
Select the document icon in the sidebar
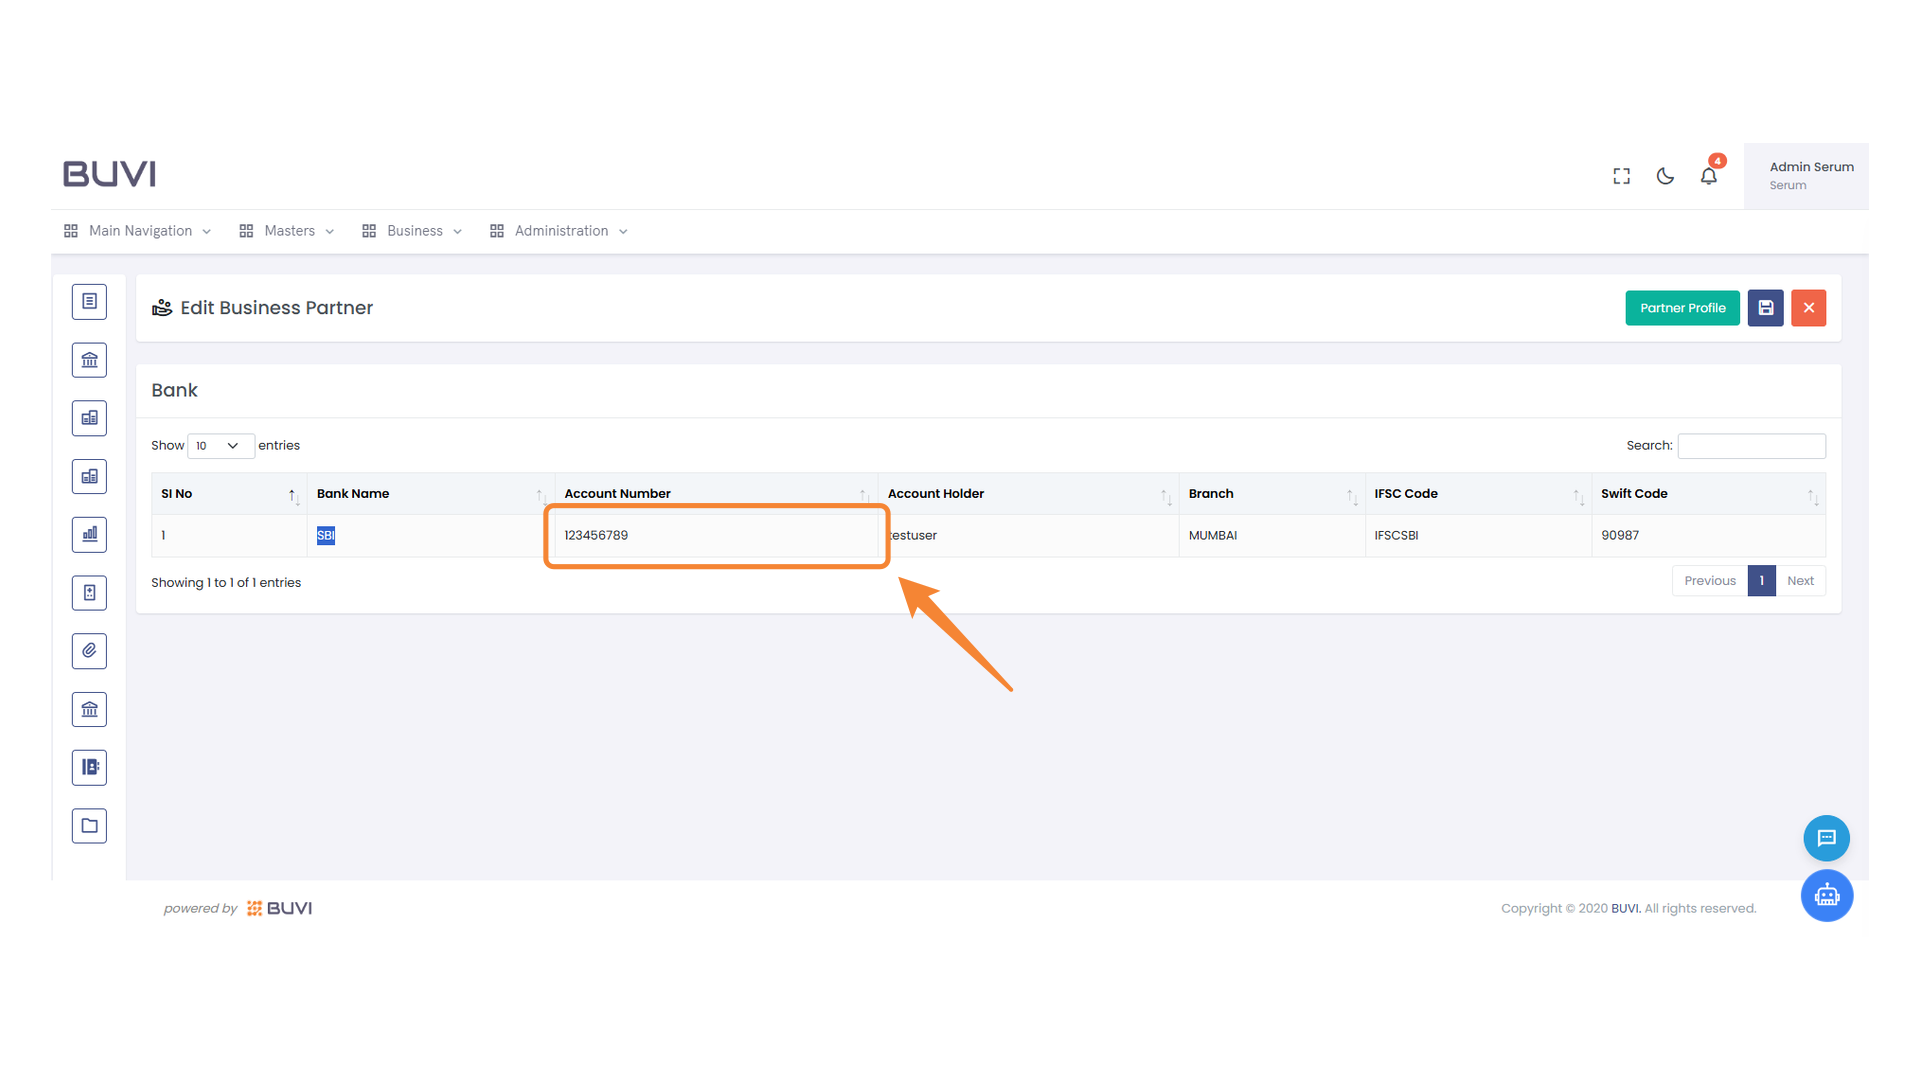(89, 301)
